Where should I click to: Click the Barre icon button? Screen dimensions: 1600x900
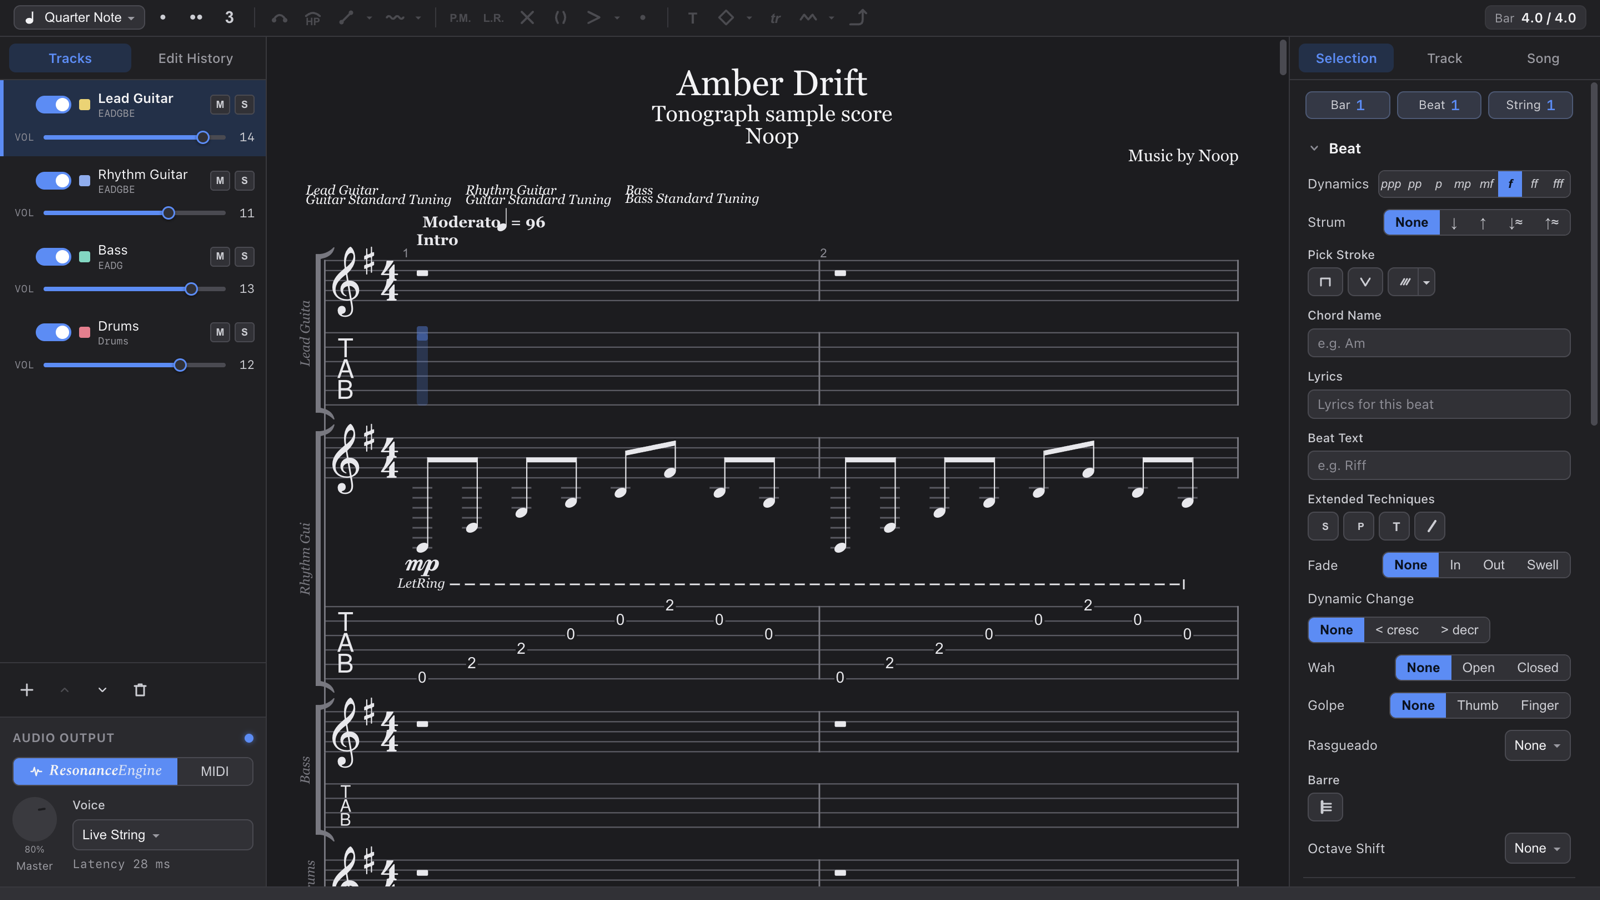1325,807
